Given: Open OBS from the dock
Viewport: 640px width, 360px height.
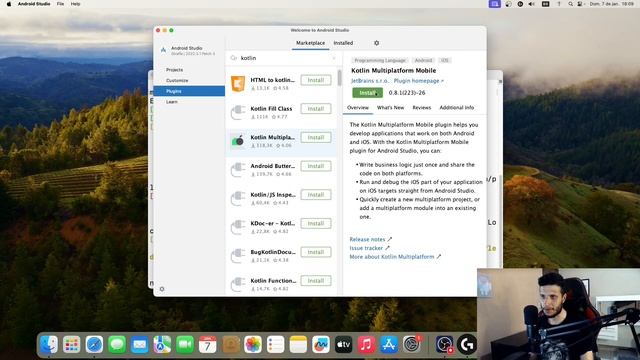Looking at the screenshot, I should [x=444, y=344].
